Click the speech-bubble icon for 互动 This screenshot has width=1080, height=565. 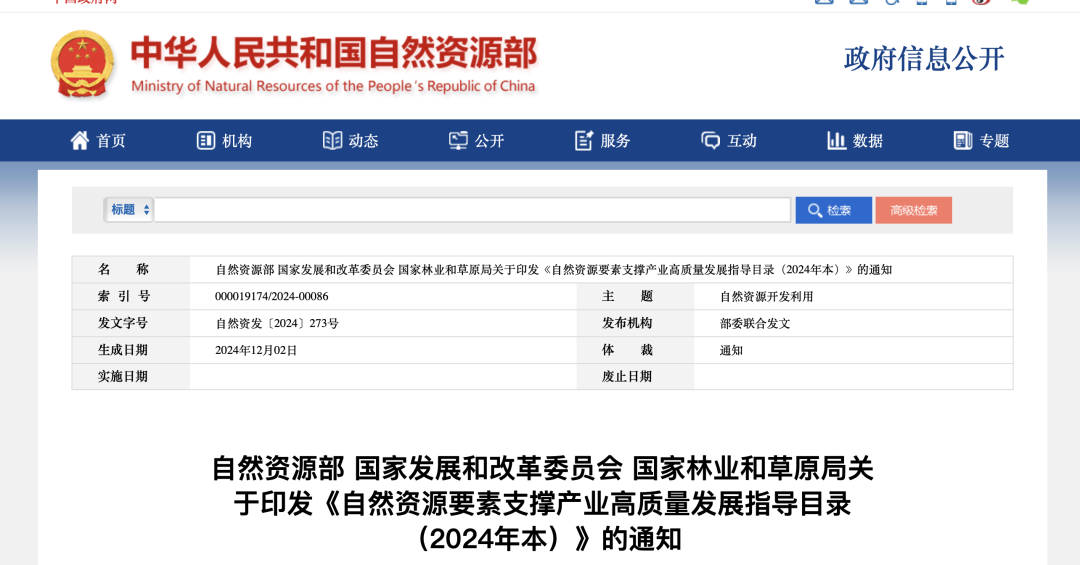click(710, 141)
